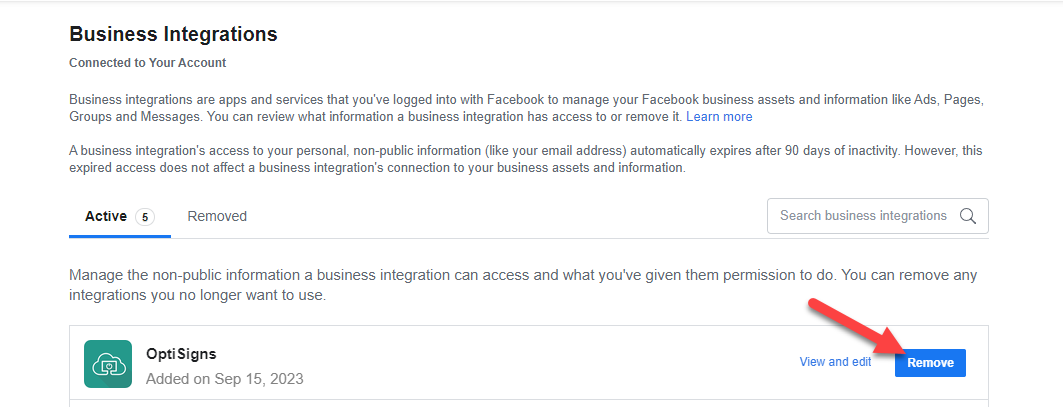This screenshot has width=1063, height=407.
Task: Click the blue underline beneath Active
Action: pos(120,236)
